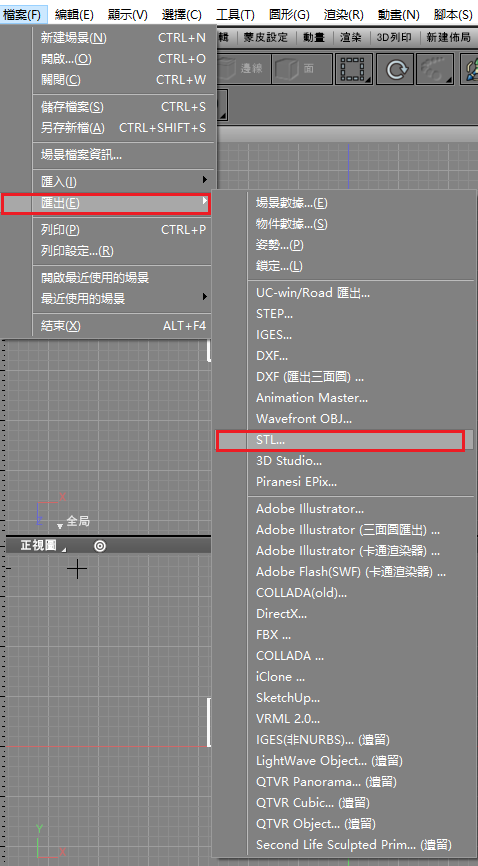This screenshot has height=866, width=478.
Task: Choose the dashed box selection tool
Action: 355,68
